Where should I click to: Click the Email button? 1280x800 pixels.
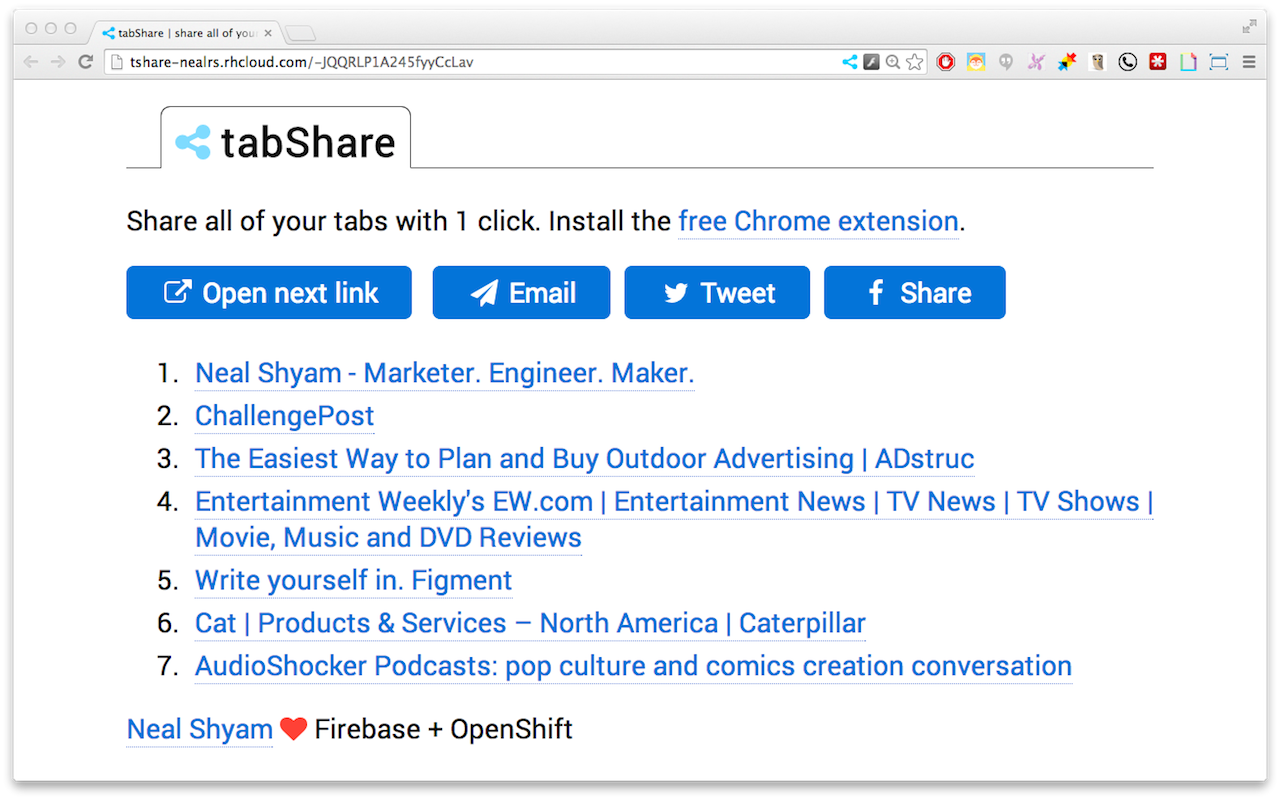(x=521, y=293)
